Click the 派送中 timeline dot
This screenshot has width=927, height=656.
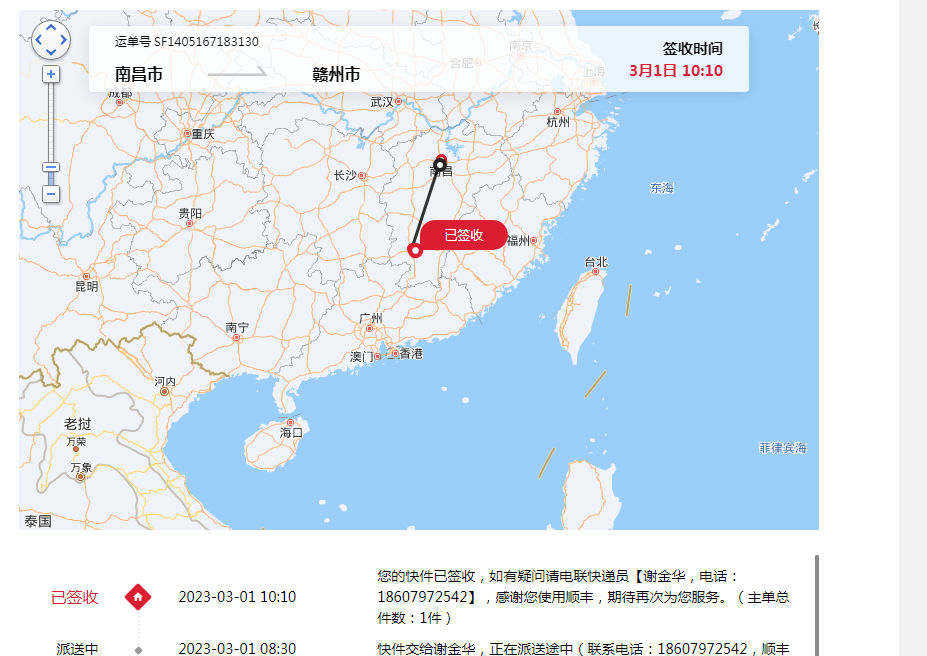pyautogui.click(x=138, y=650)
